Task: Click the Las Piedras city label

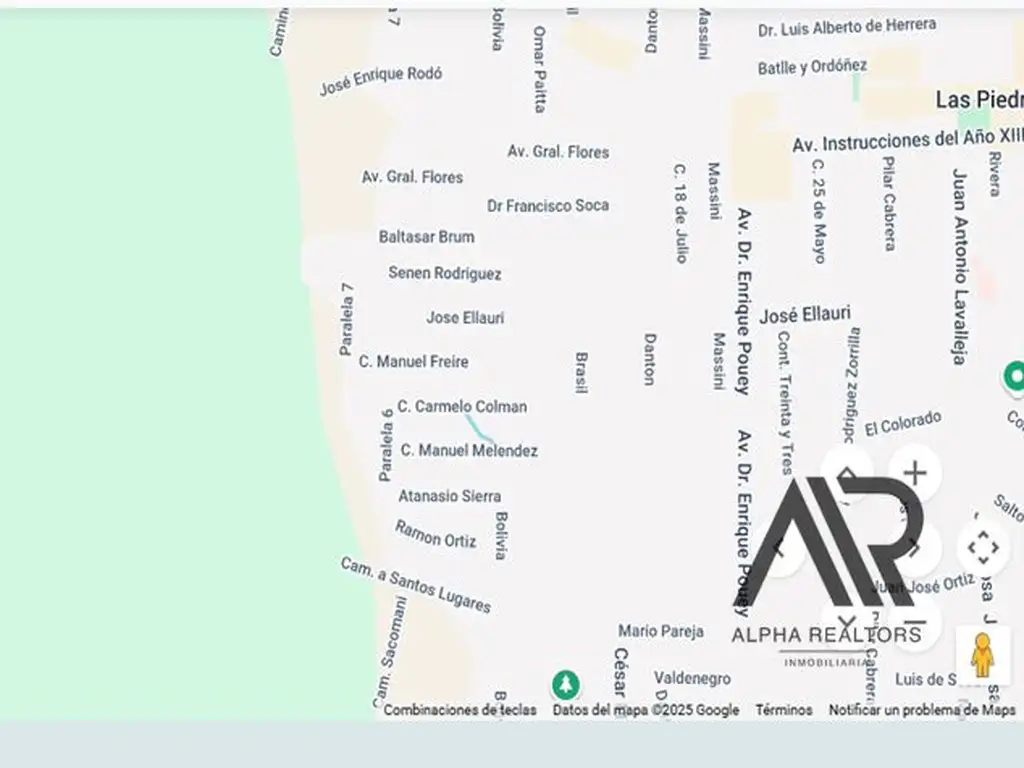Action: (979, 100)
